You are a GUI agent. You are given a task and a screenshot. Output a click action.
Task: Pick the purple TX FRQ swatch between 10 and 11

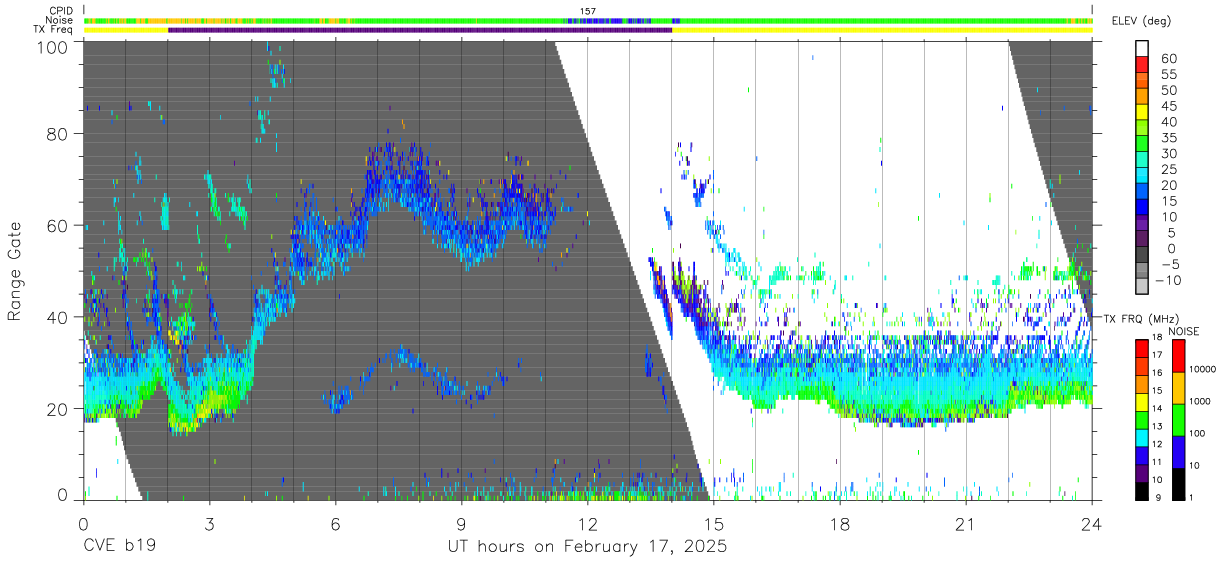point(1142,474)
